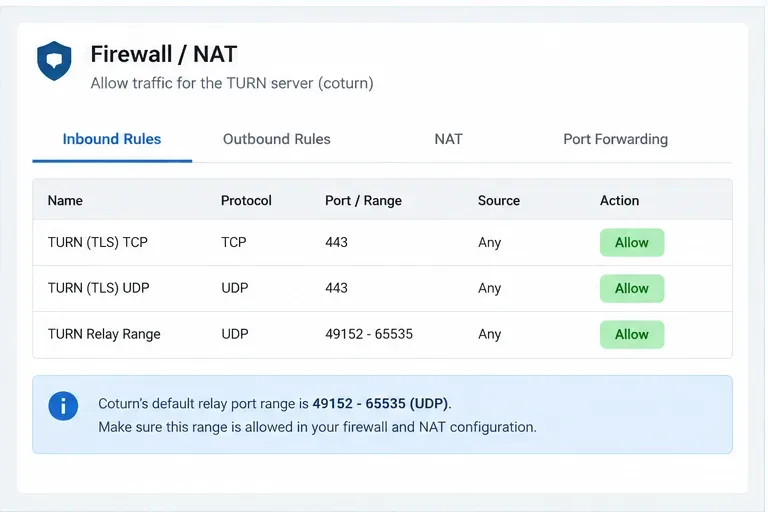768x512 pixels.
Task: Click Any source in TURN (TLS) UDP row
Action: (x=489, y=289)
